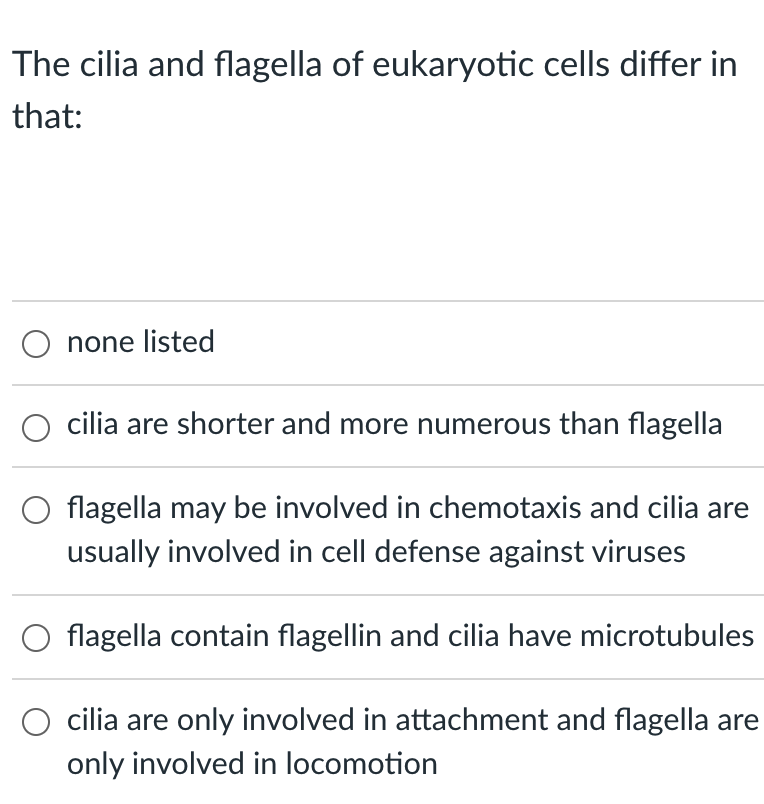764x804 pixels.
Task: Pick the attachment and locomotion answer option
Action: click(36, 722)
